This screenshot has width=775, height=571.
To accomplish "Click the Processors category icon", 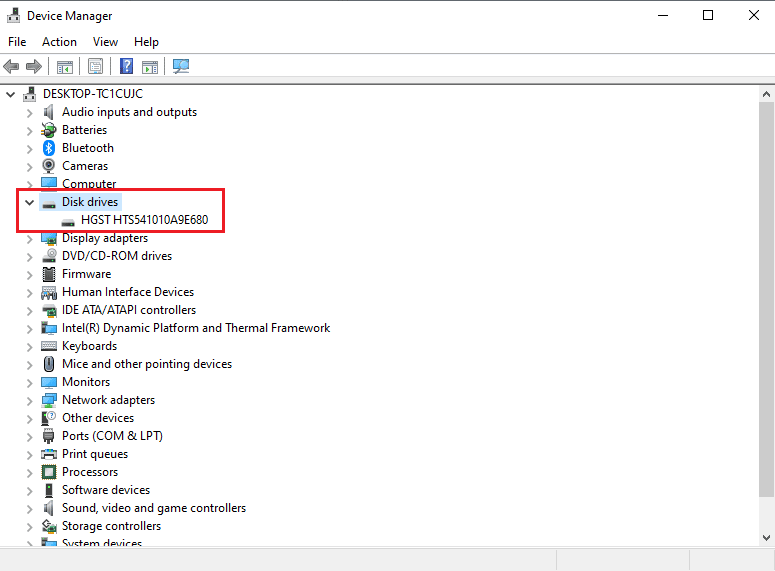I will pos(48,472).
